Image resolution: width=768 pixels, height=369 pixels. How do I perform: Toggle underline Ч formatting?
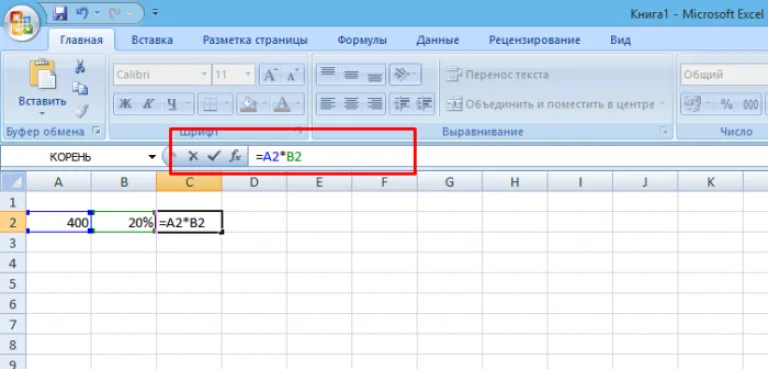coord(171,103)
